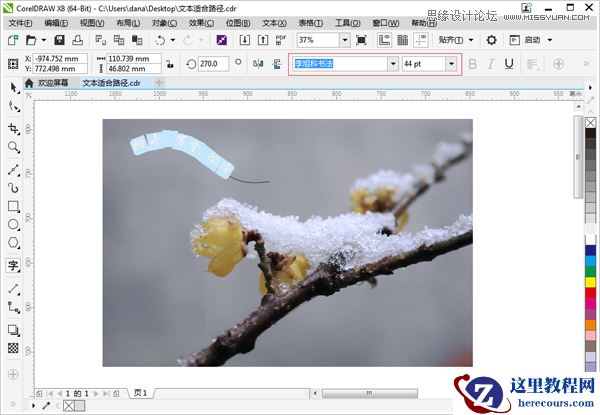Expand the zoom level dropdown
This screenshot has height=415, width=600.
pos(345,40)
